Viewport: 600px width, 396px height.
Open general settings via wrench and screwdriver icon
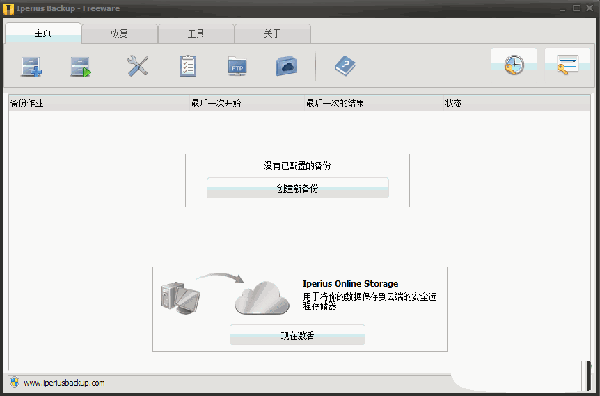tap(137, 66)
